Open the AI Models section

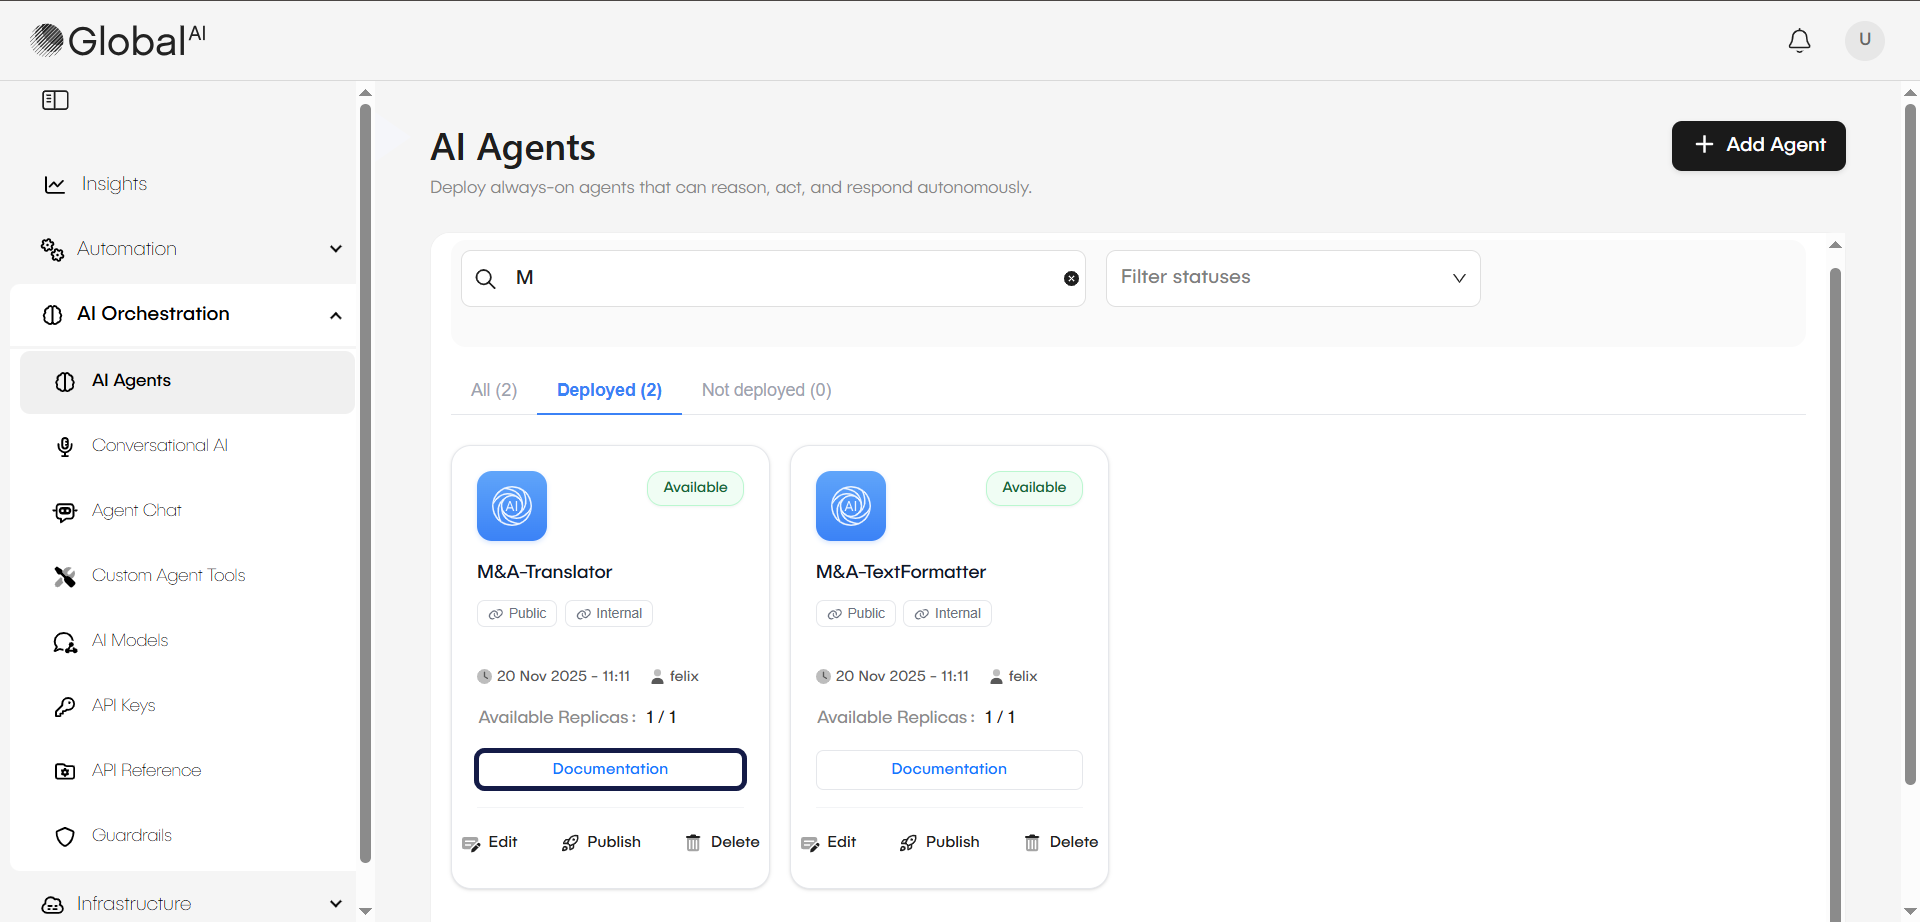(x=129, y=640)
